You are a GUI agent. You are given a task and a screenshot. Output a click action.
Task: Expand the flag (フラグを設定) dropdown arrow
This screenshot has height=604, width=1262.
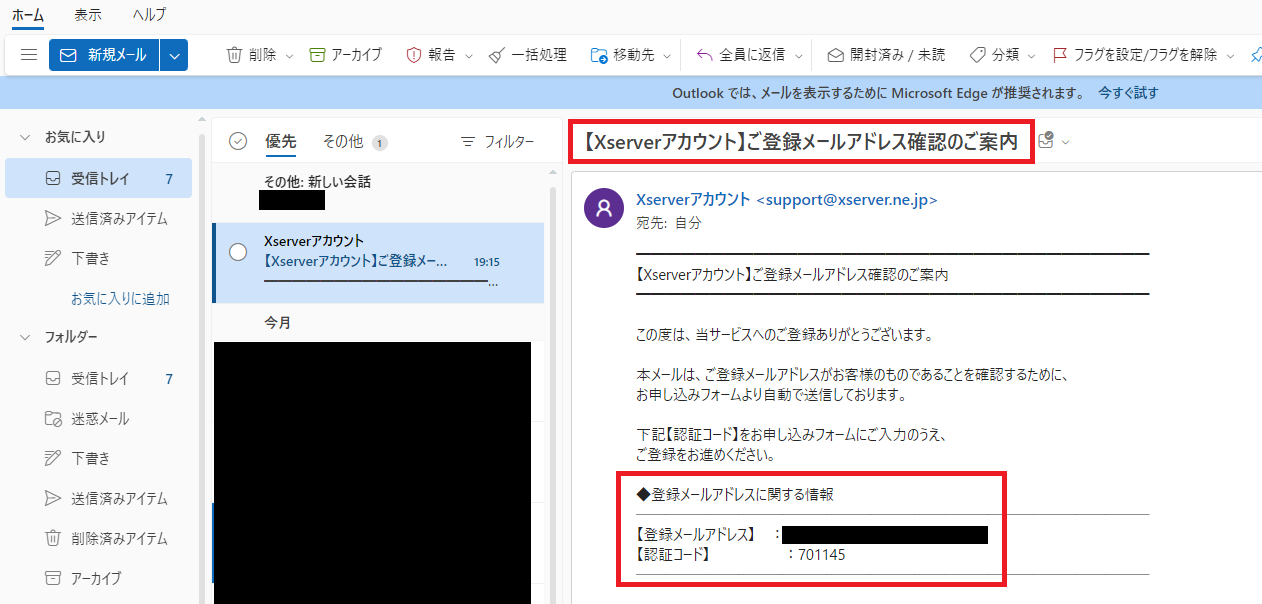click(1230, 55)
